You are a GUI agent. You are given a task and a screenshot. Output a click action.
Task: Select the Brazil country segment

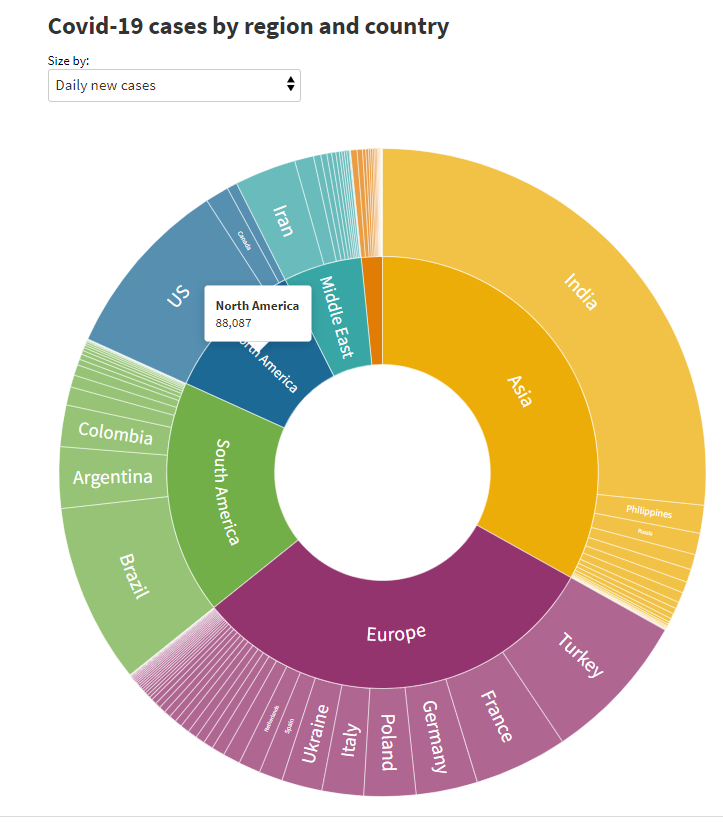click(133, 575)
